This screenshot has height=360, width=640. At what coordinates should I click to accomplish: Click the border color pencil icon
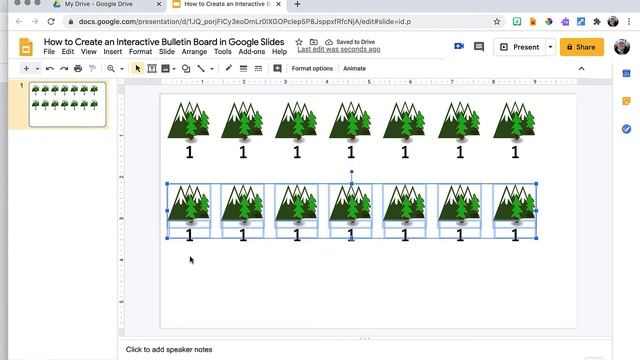click(229, 68)
